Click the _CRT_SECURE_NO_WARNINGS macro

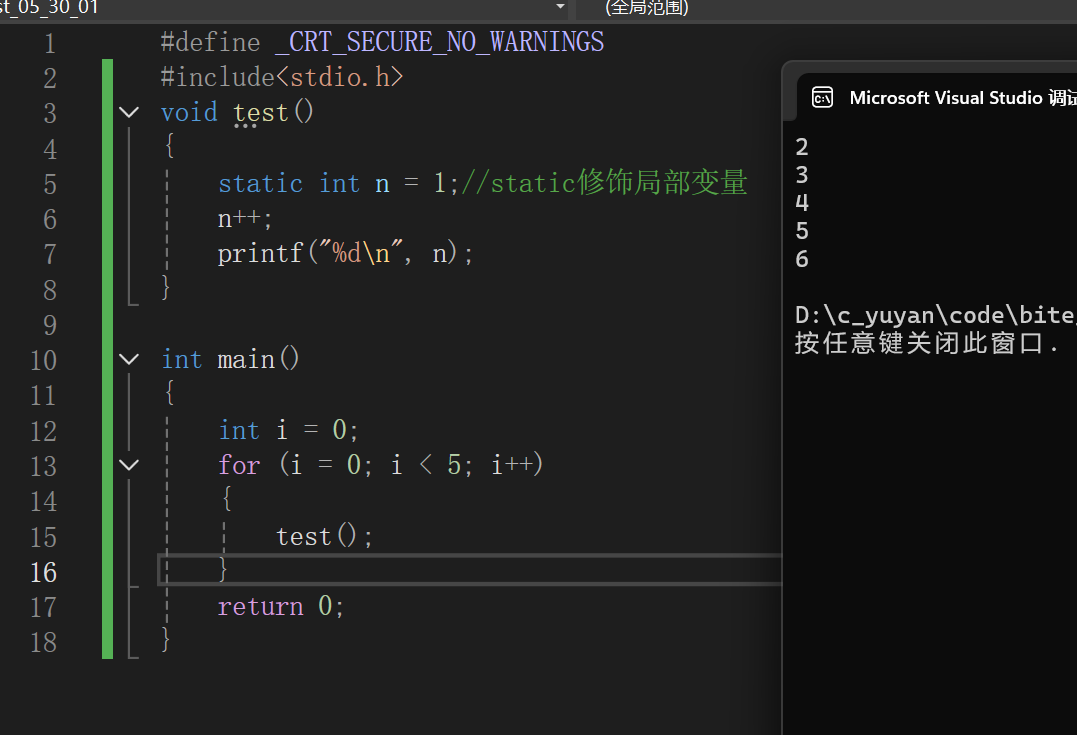[440, 43]
